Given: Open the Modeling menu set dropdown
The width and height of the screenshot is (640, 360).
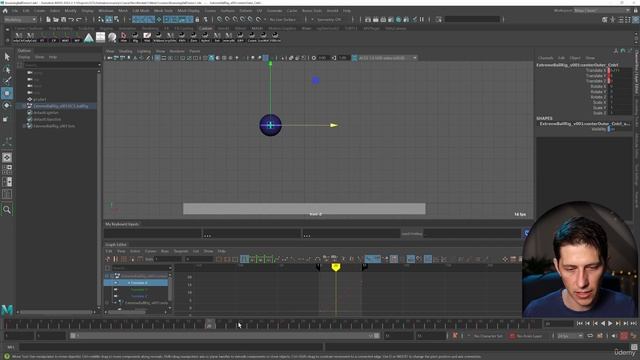Looking at the screenshot, I should coord(20,19).
